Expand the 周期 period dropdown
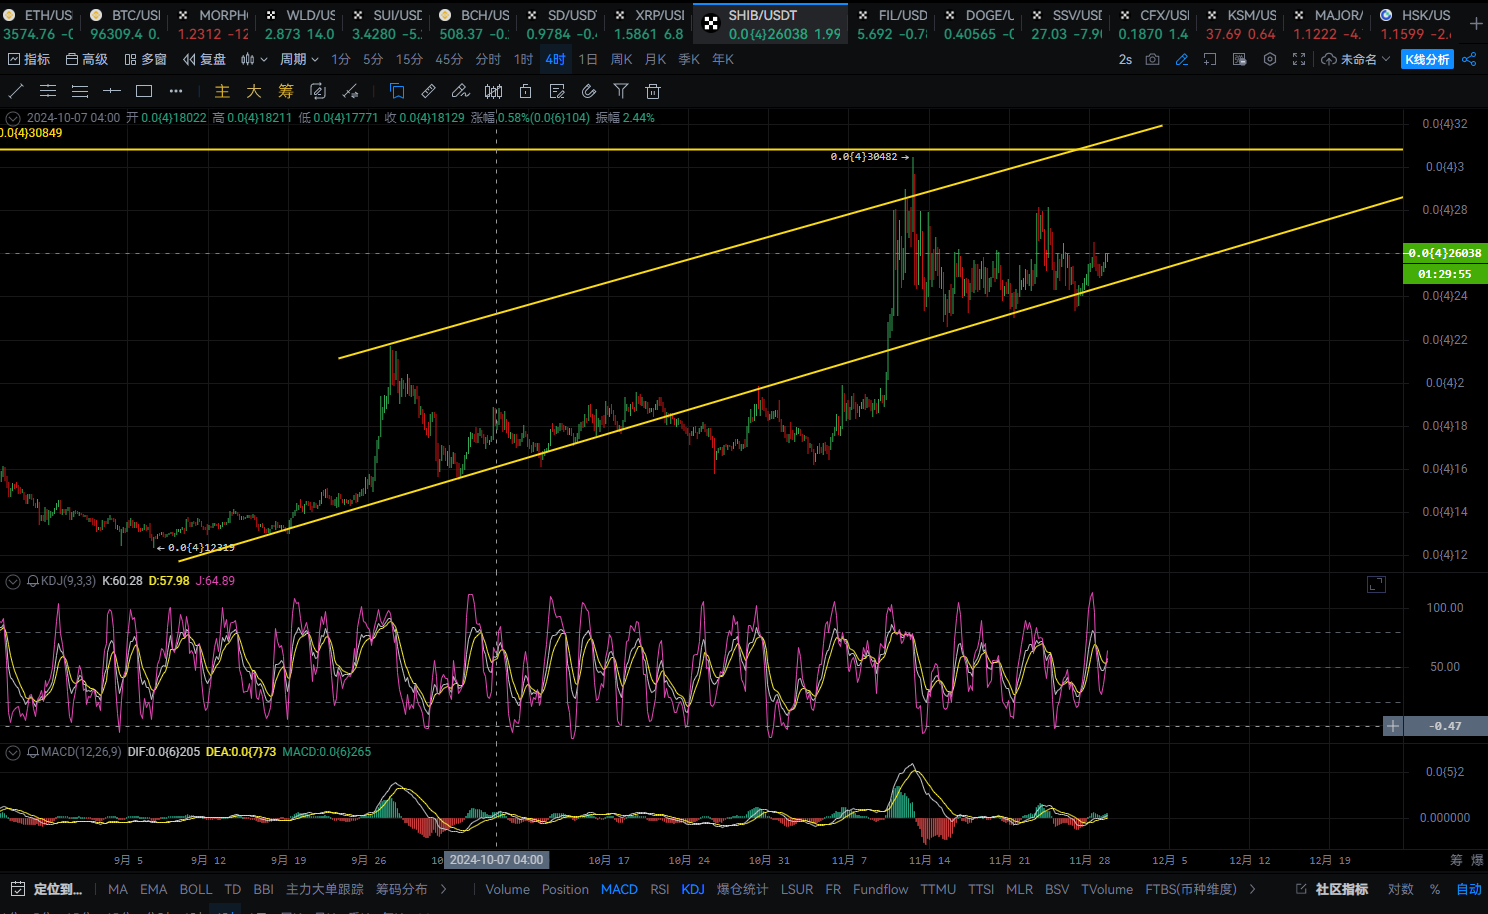 coord(299,60)
